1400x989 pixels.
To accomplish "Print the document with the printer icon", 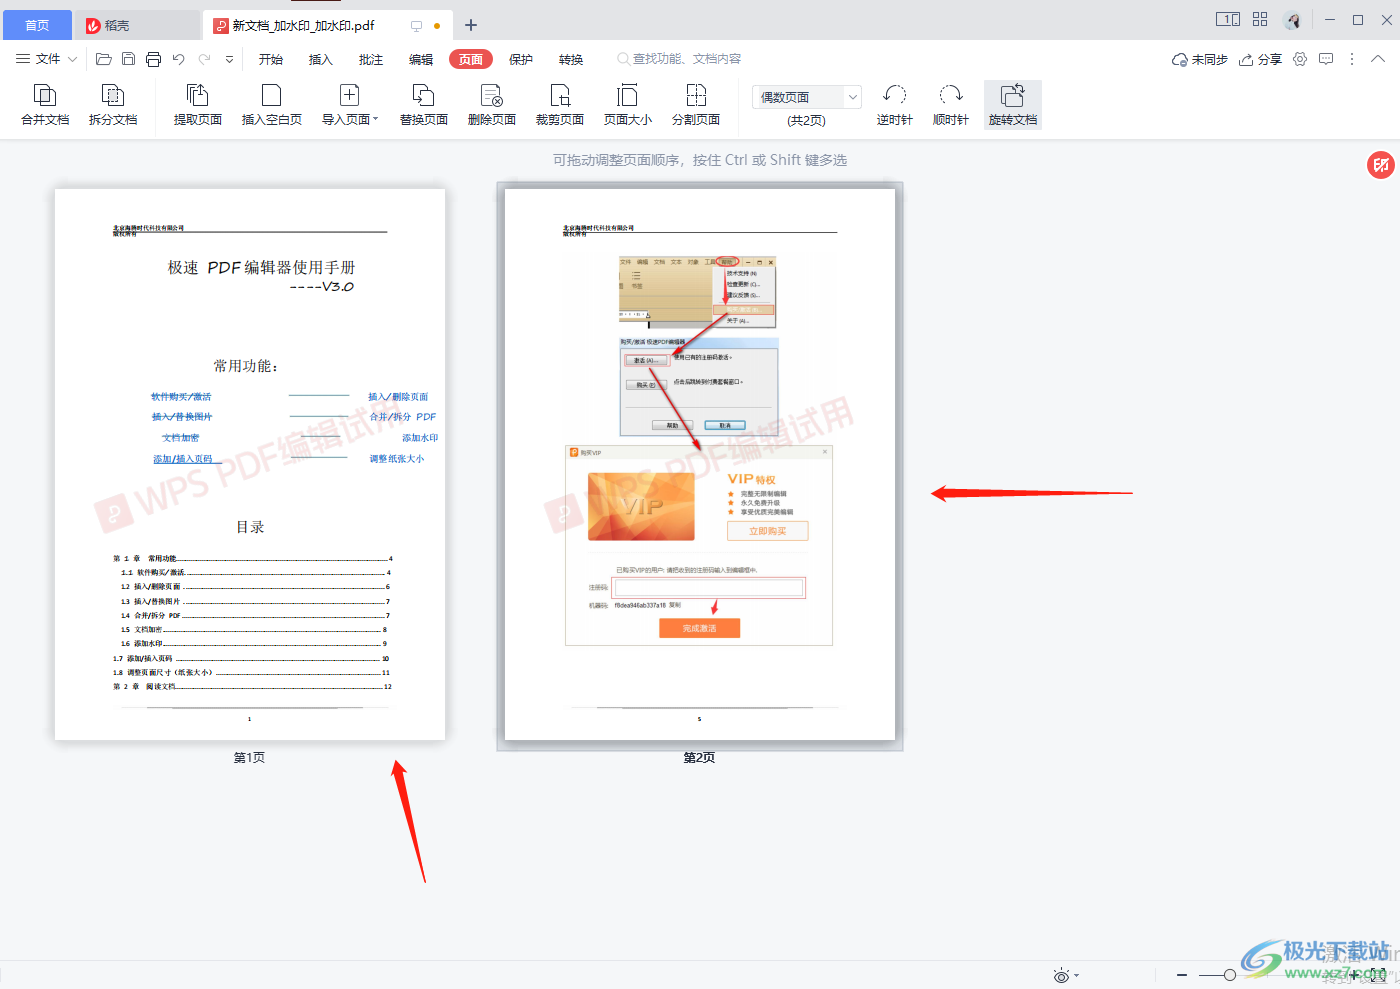I will [153, 60].
